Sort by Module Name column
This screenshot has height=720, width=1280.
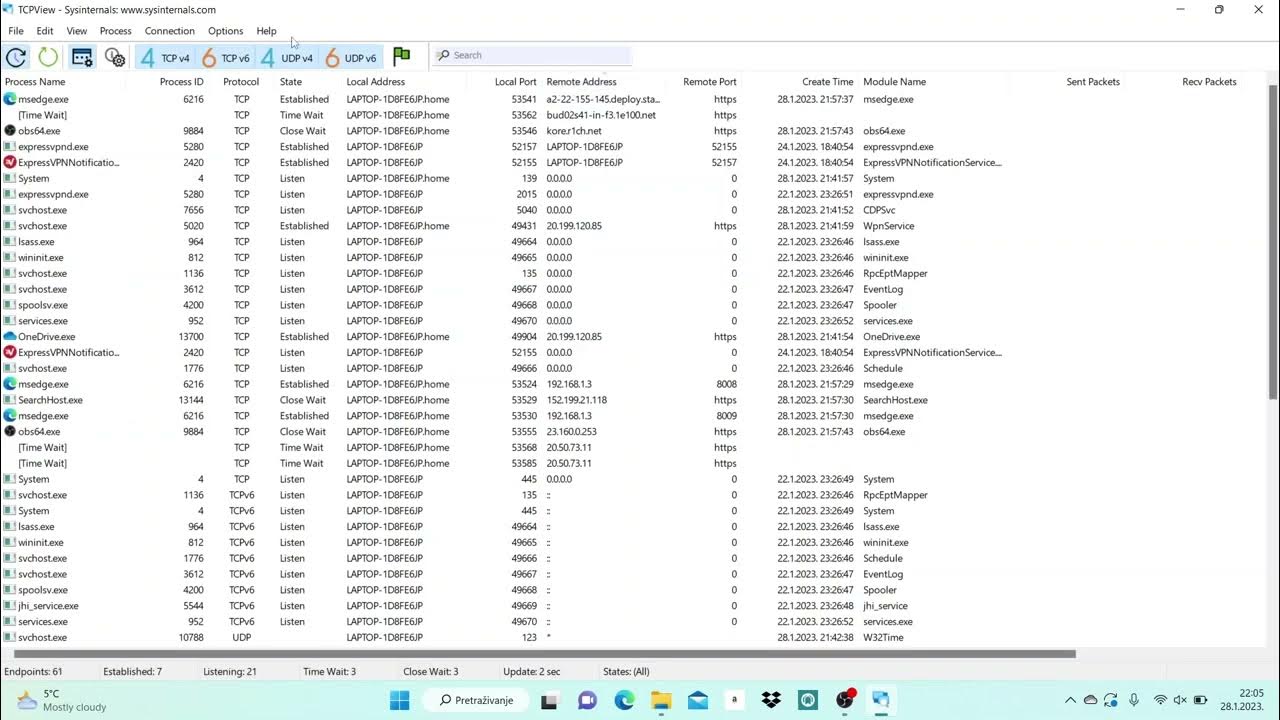894,82
